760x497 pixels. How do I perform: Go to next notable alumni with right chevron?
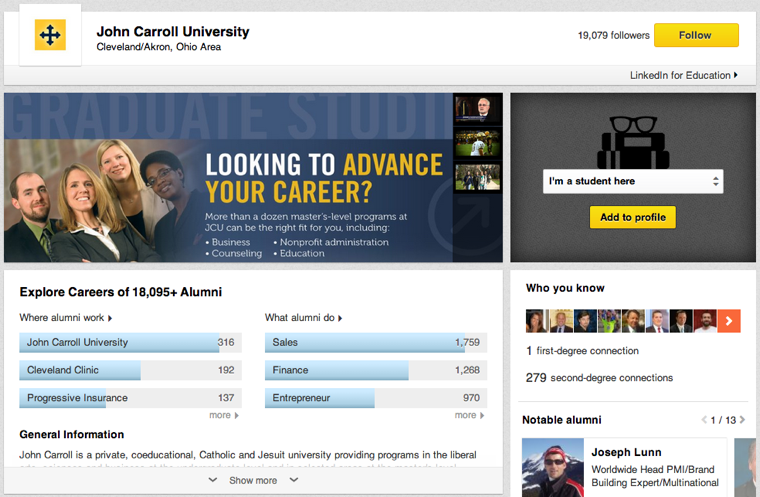tap(743, 420)
